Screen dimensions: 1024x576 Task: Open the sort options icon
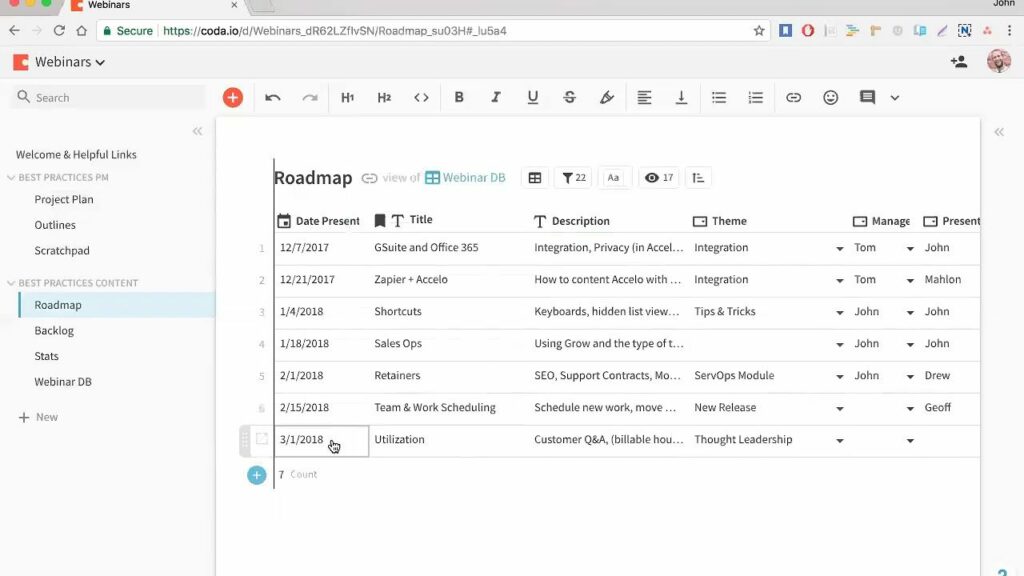(698, 178)
